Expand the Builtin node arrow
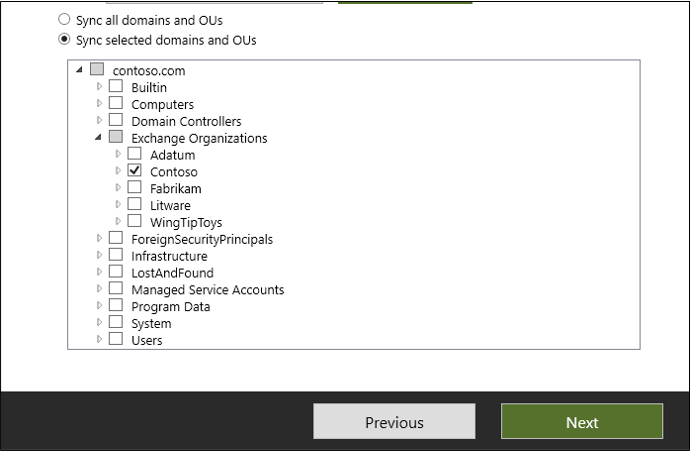This screenshot has width=690, height=451. [99, 87]
